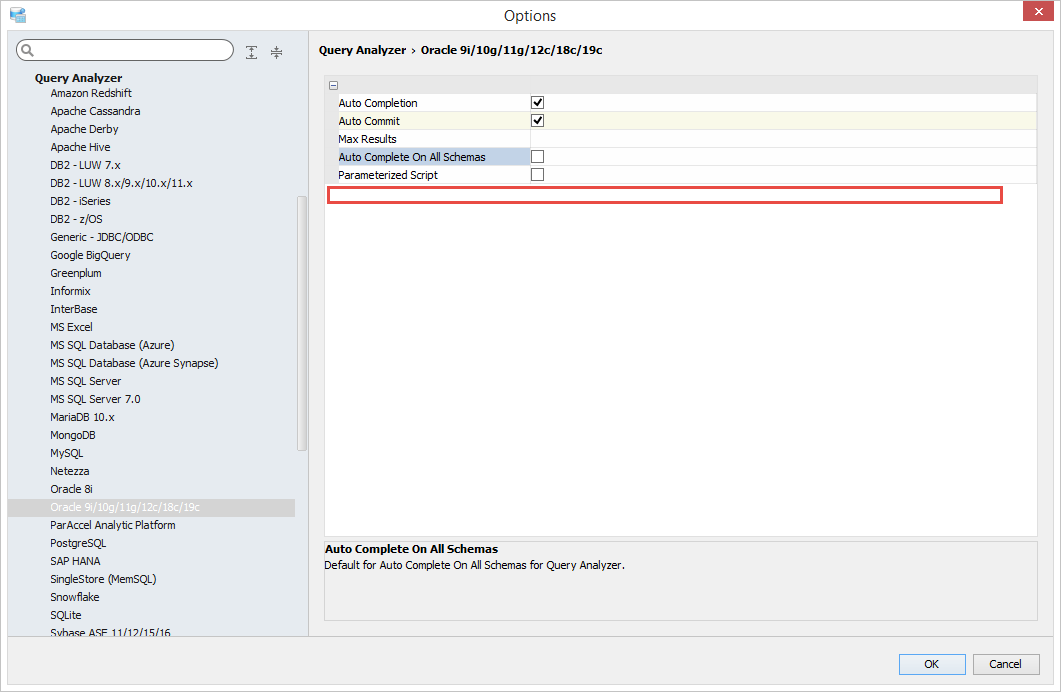Click the Options window application icon
This screenshot has height=692, width=1061.
point(17,15)
